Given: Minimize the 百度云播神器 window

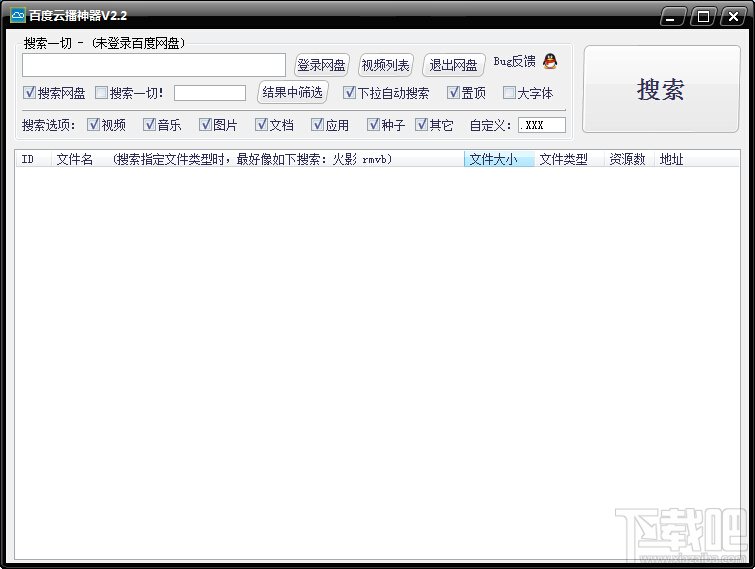Looking at the screenshot, I should pyautogui.click(x=671, y=17).
